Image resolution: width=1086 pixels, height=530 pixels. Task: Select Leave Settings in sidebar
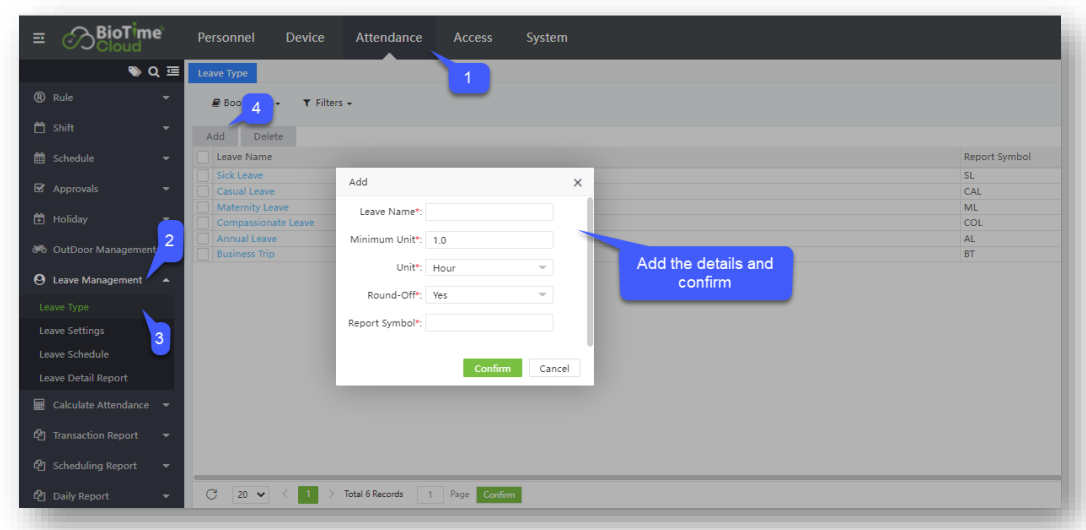point(71,331)
